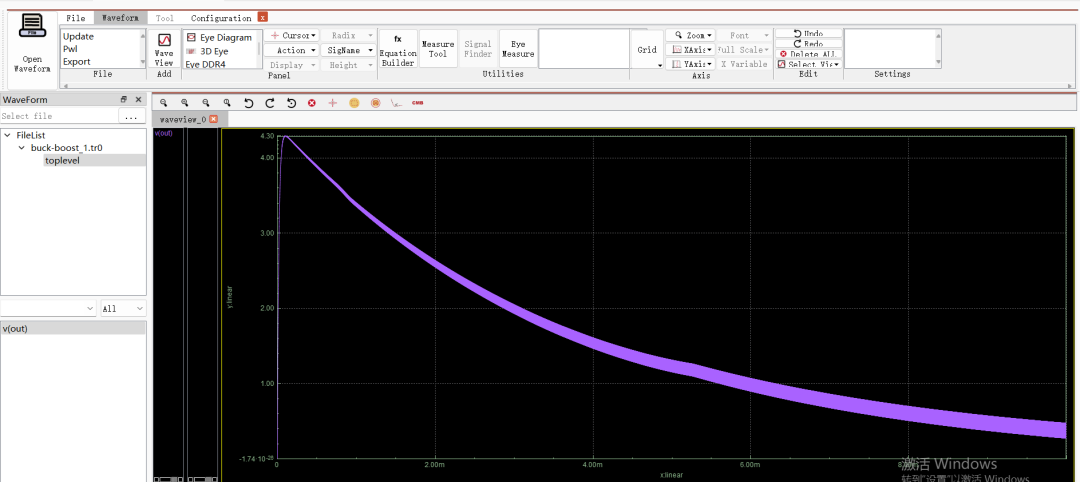Screen dimensions: 1080x482
Task: Click the red X circle toolbar icon
Action: (312, 103)
